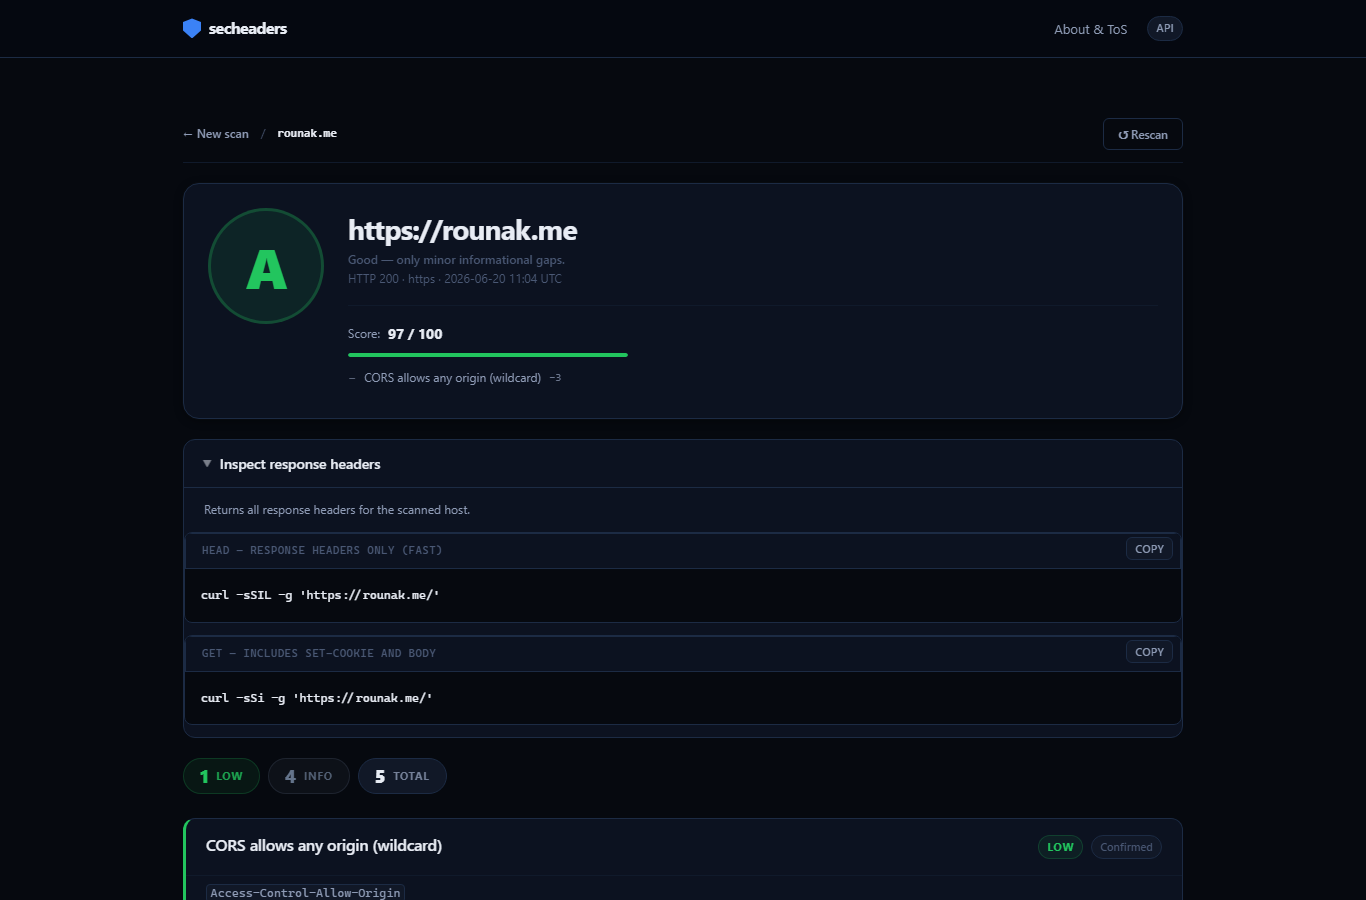Copy the HEAD curl command
This screenshot has height=900, width=1366.
[1149, 549]
